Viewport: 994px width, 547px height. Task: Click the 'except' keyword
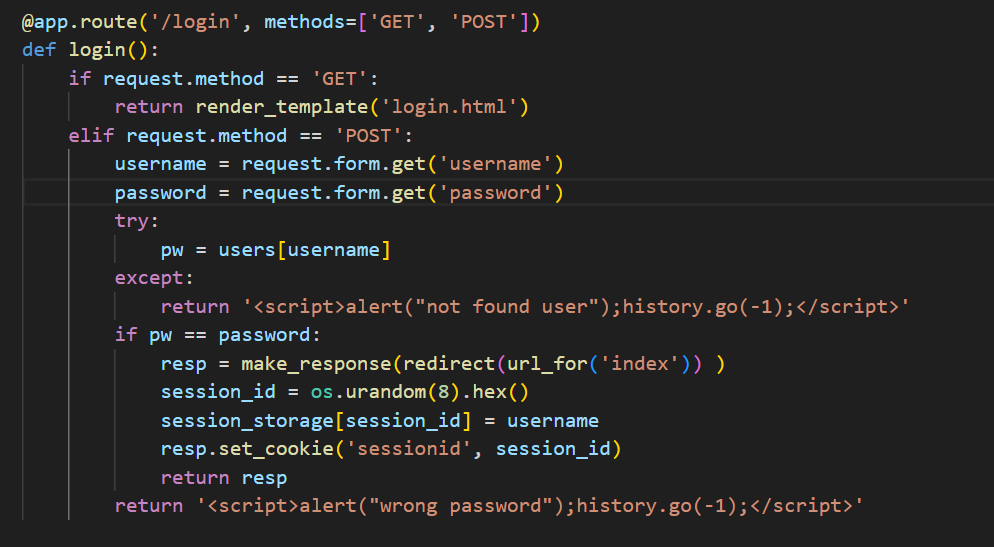149,278
